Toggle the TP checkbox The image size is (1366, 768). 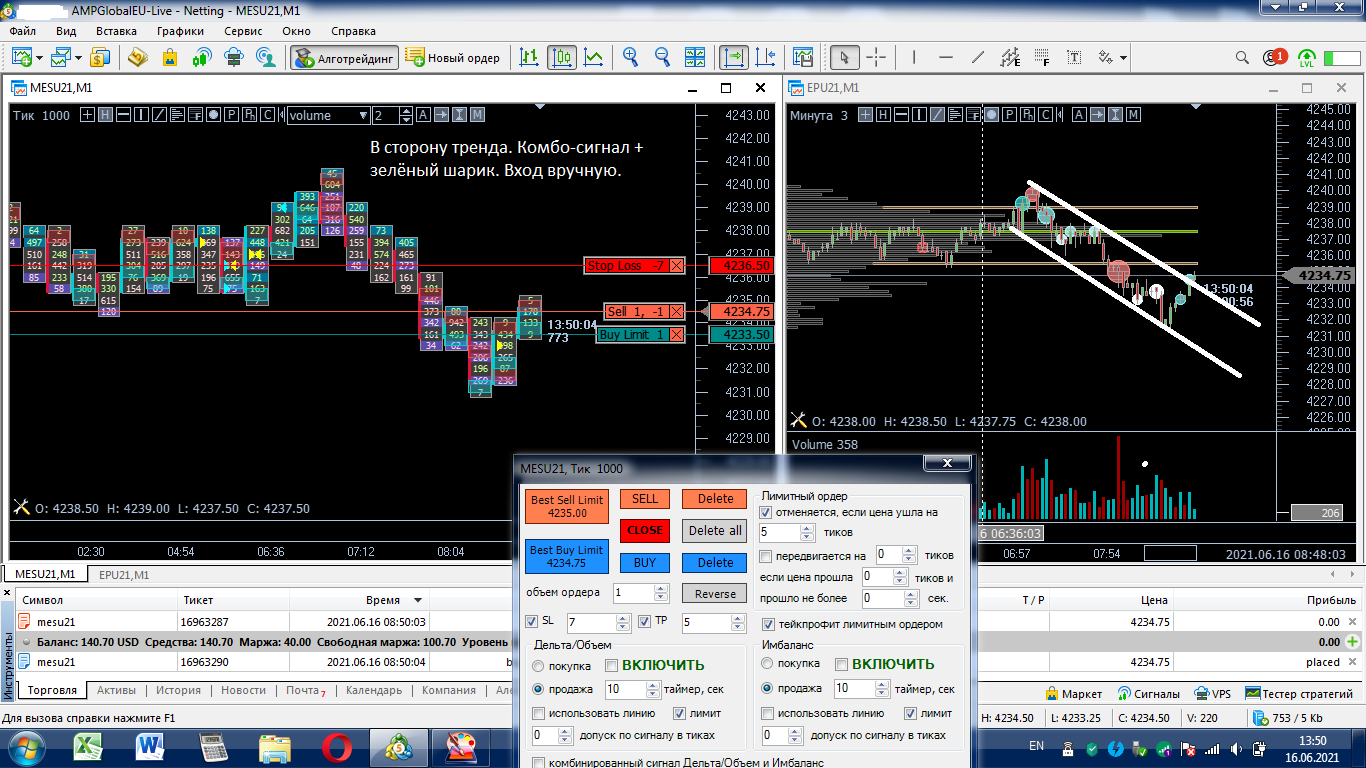[x=645, y=622]
